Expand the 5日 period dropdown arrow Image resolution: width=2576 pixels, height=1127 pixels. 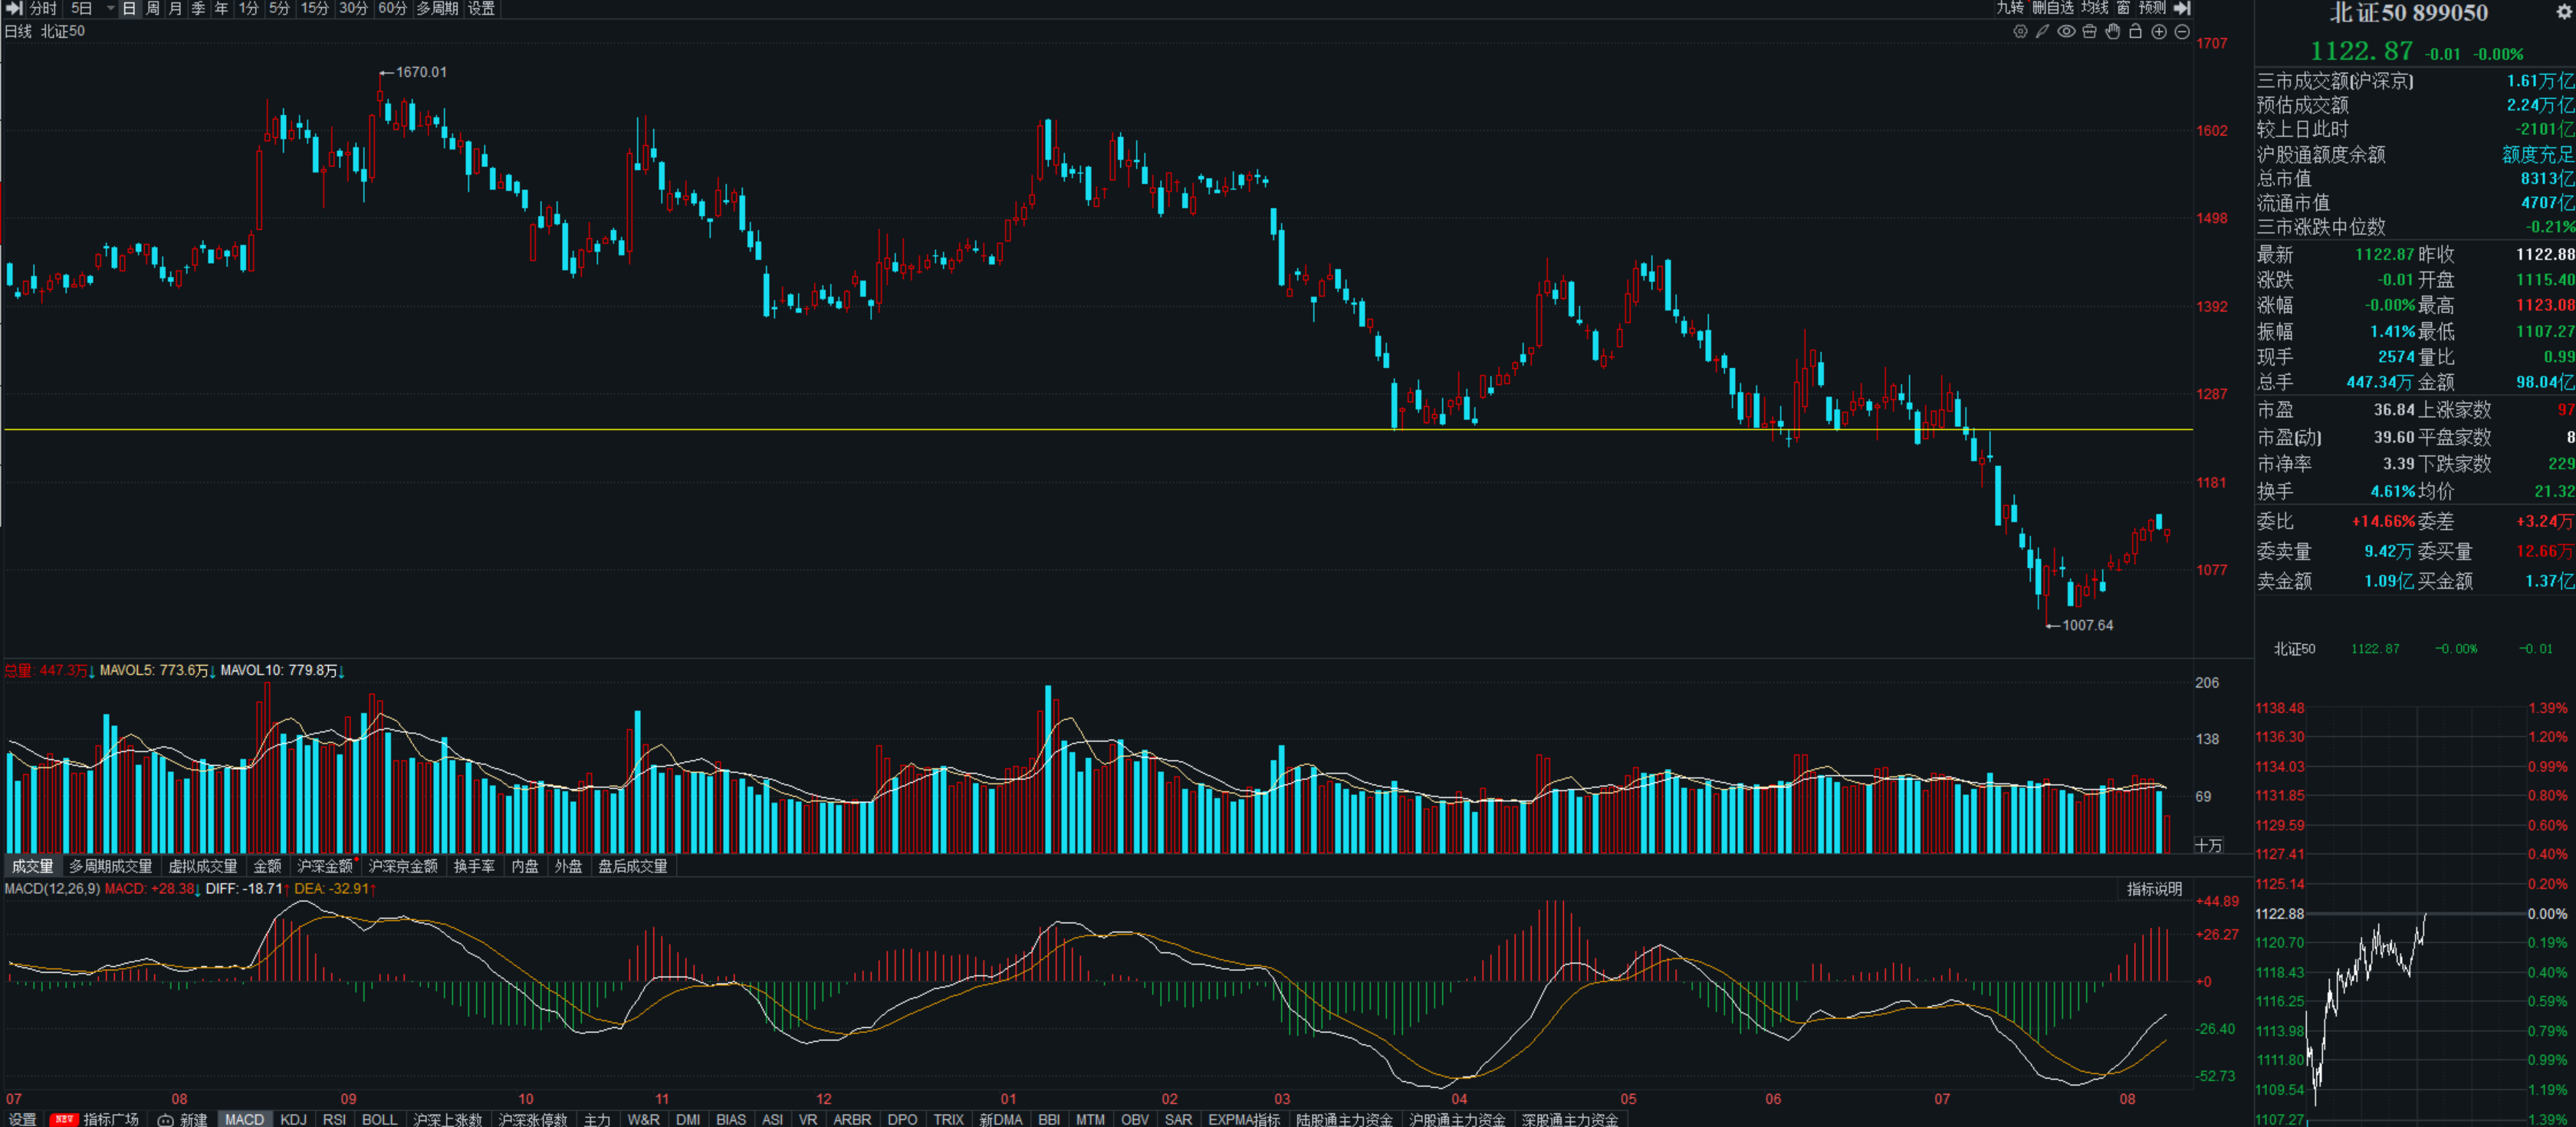tap(110, 8)
